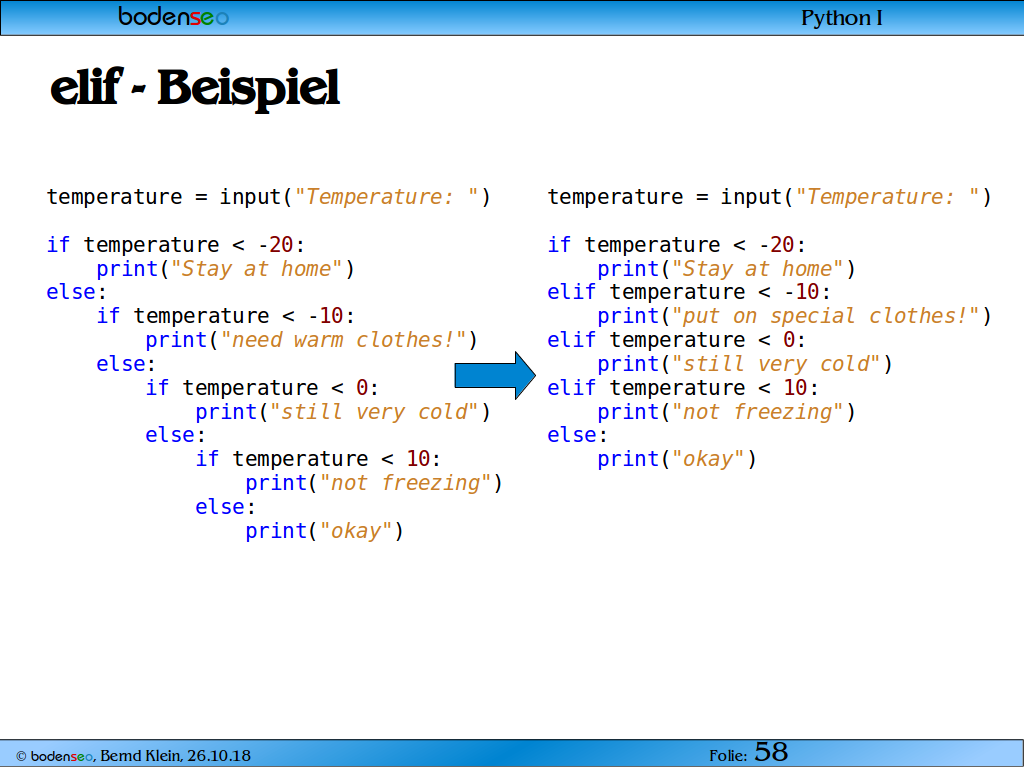The image size is (1024, 768).
Task: Click print("okay") in the elif version
Action: tap(677, 459)
